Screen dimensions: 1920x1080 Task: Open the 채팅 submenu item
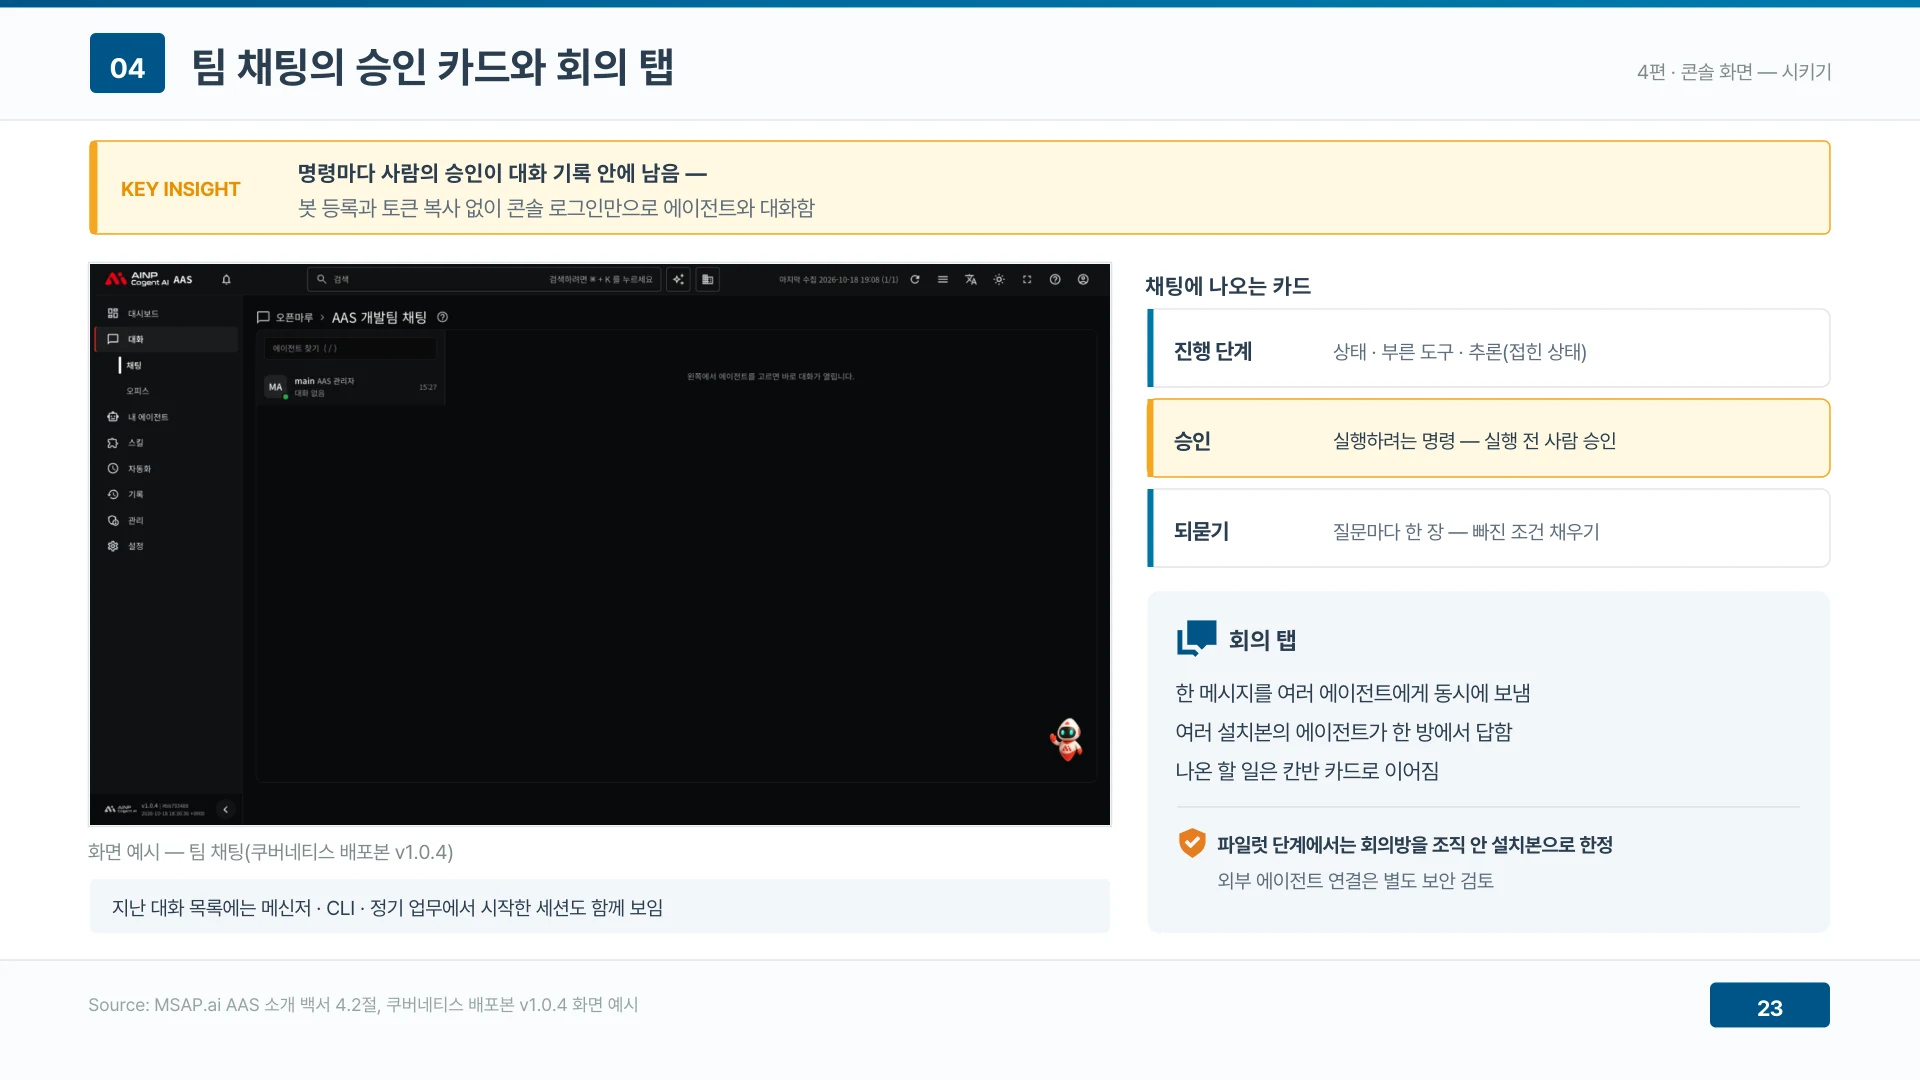(x=134, y=365)
